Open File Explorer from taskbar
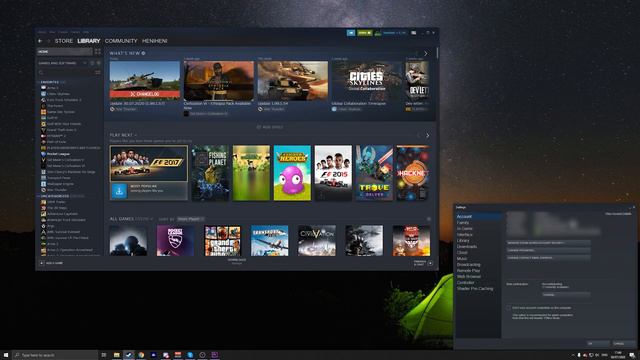 coord(116,355)
